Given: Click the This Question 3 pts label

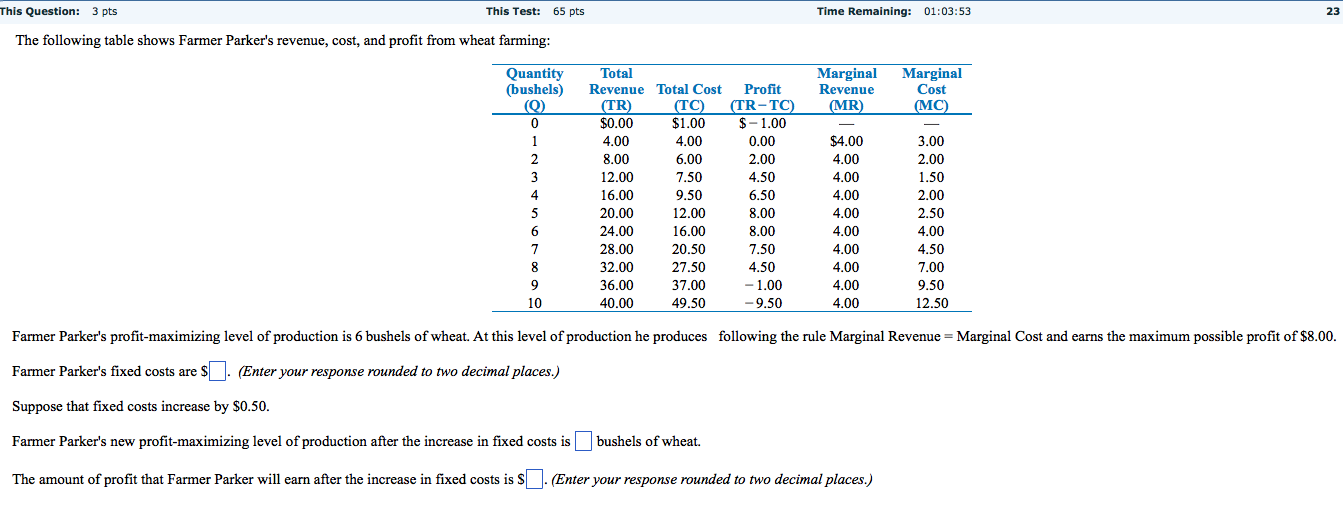Looking at the screenshot, I should pos(58,11).
